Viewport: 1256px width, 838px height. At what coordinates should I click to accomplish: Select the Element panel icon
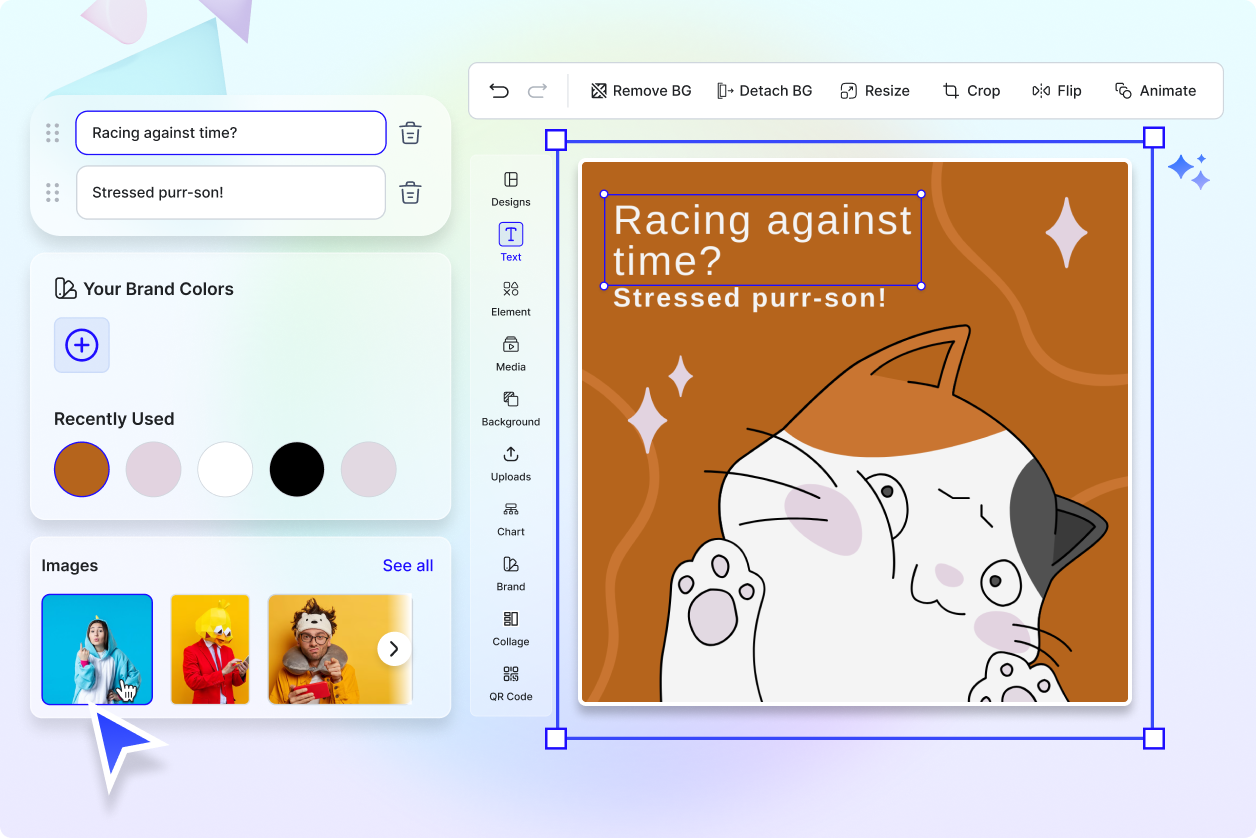tap(510, 297)
